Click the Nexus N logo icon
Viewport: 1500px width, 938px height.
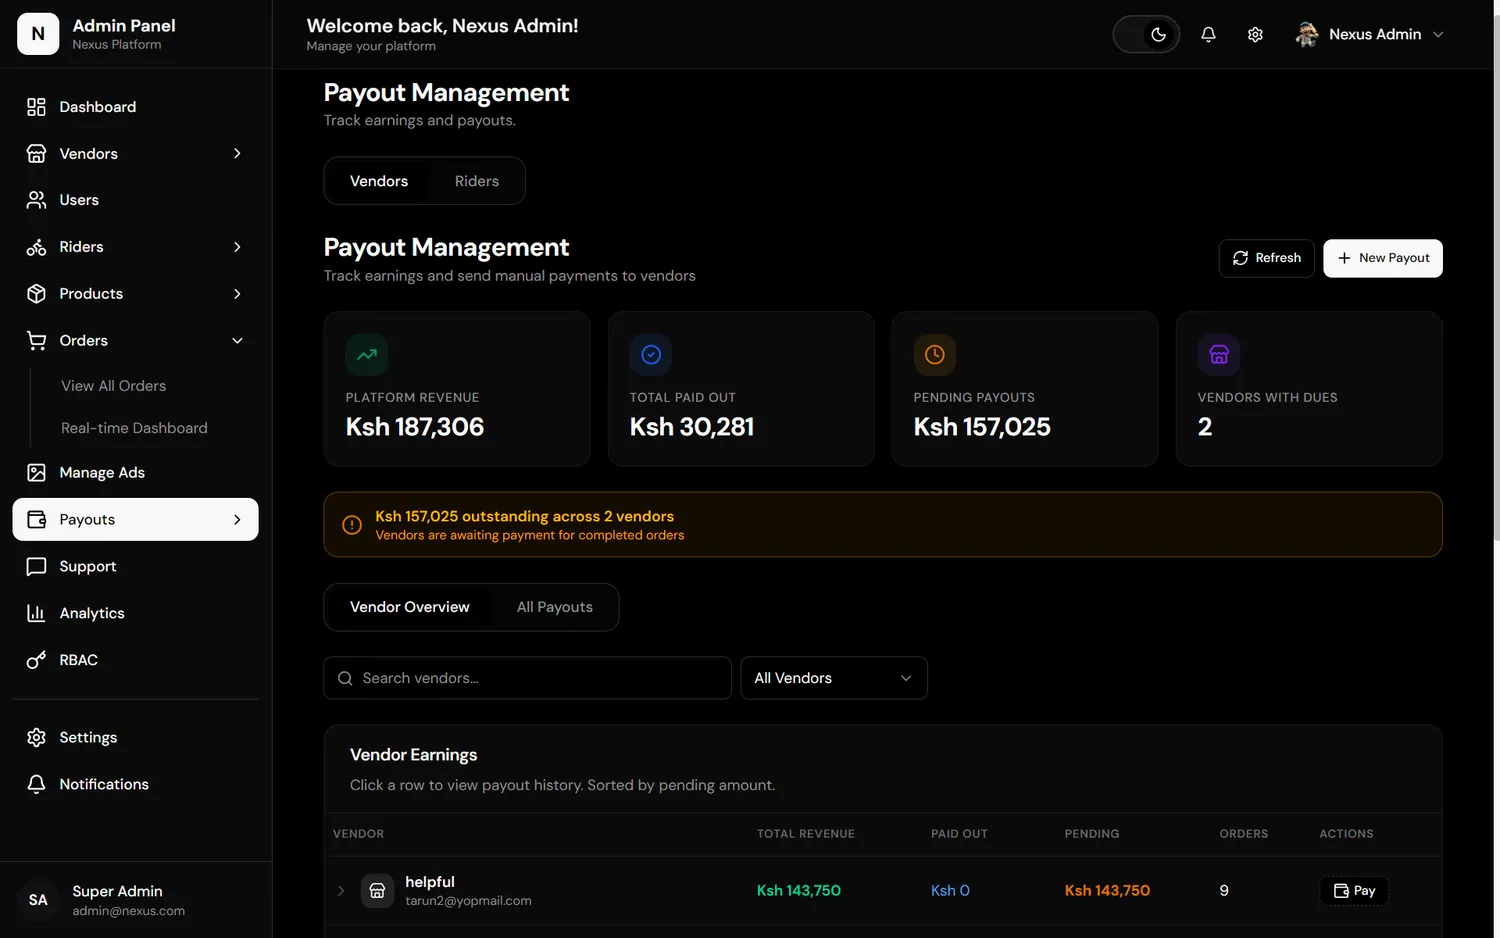point(38,34)
